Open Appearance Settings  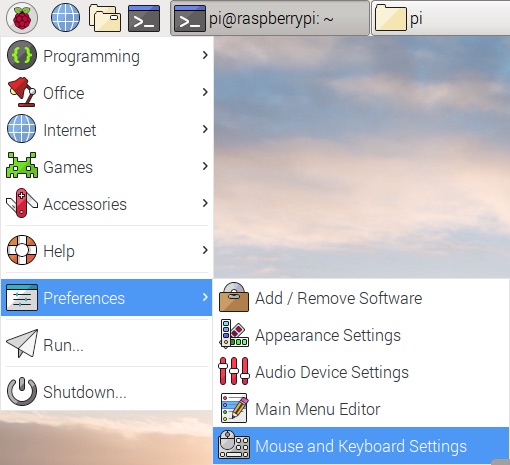(361, 334)
